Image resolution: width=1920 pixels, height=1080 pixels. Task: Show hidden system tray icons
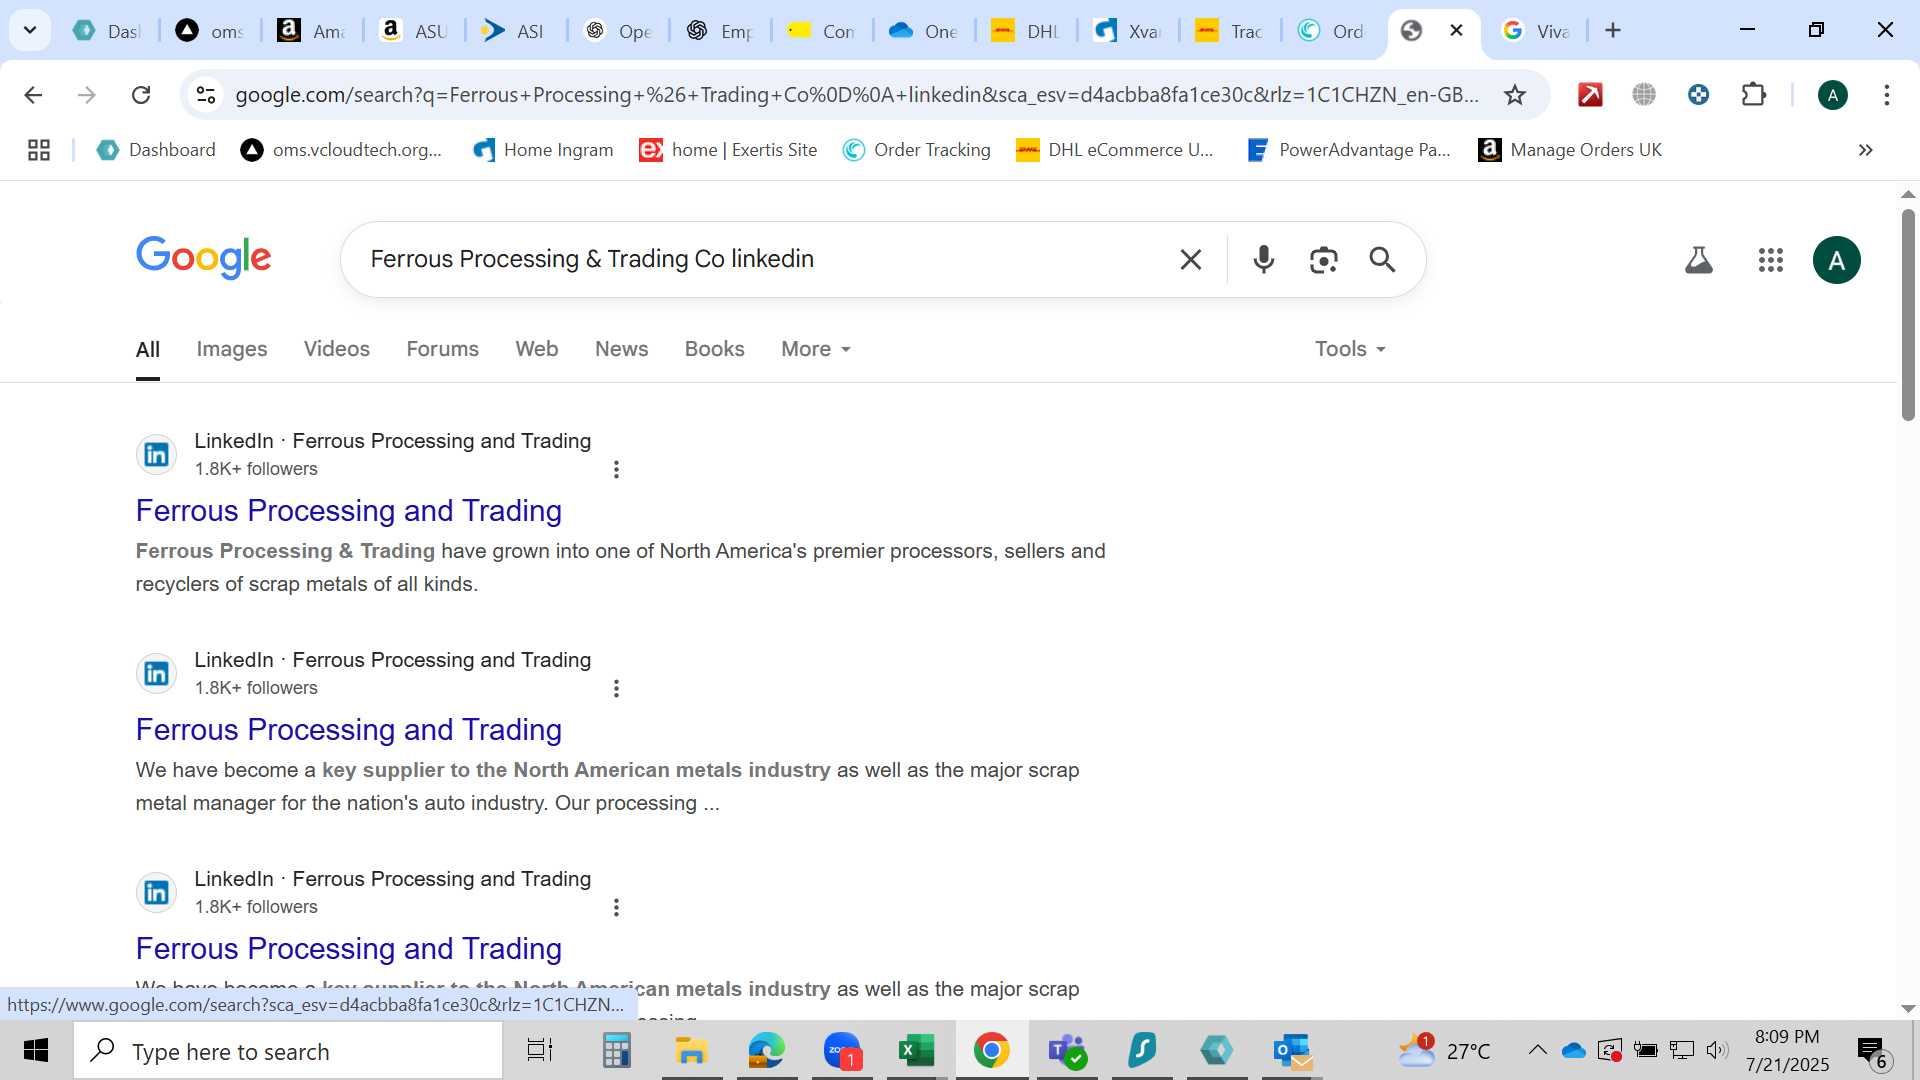1537,1050
